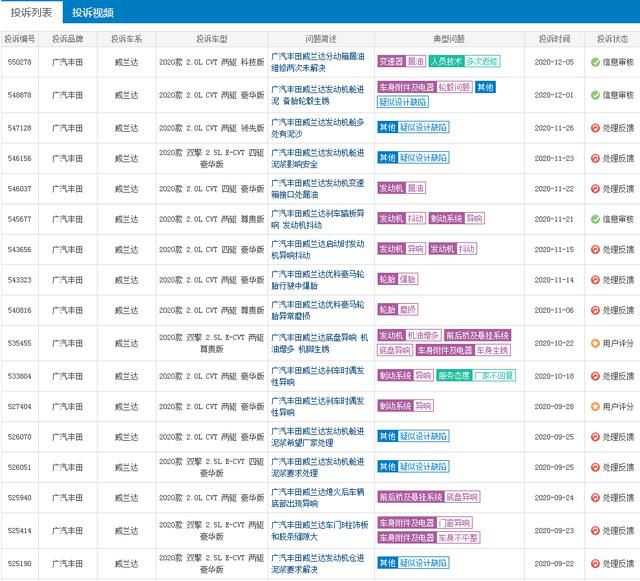
Task: Open complaint link 发动机舱多处有泥沙
Action: [x=318, y=128]
